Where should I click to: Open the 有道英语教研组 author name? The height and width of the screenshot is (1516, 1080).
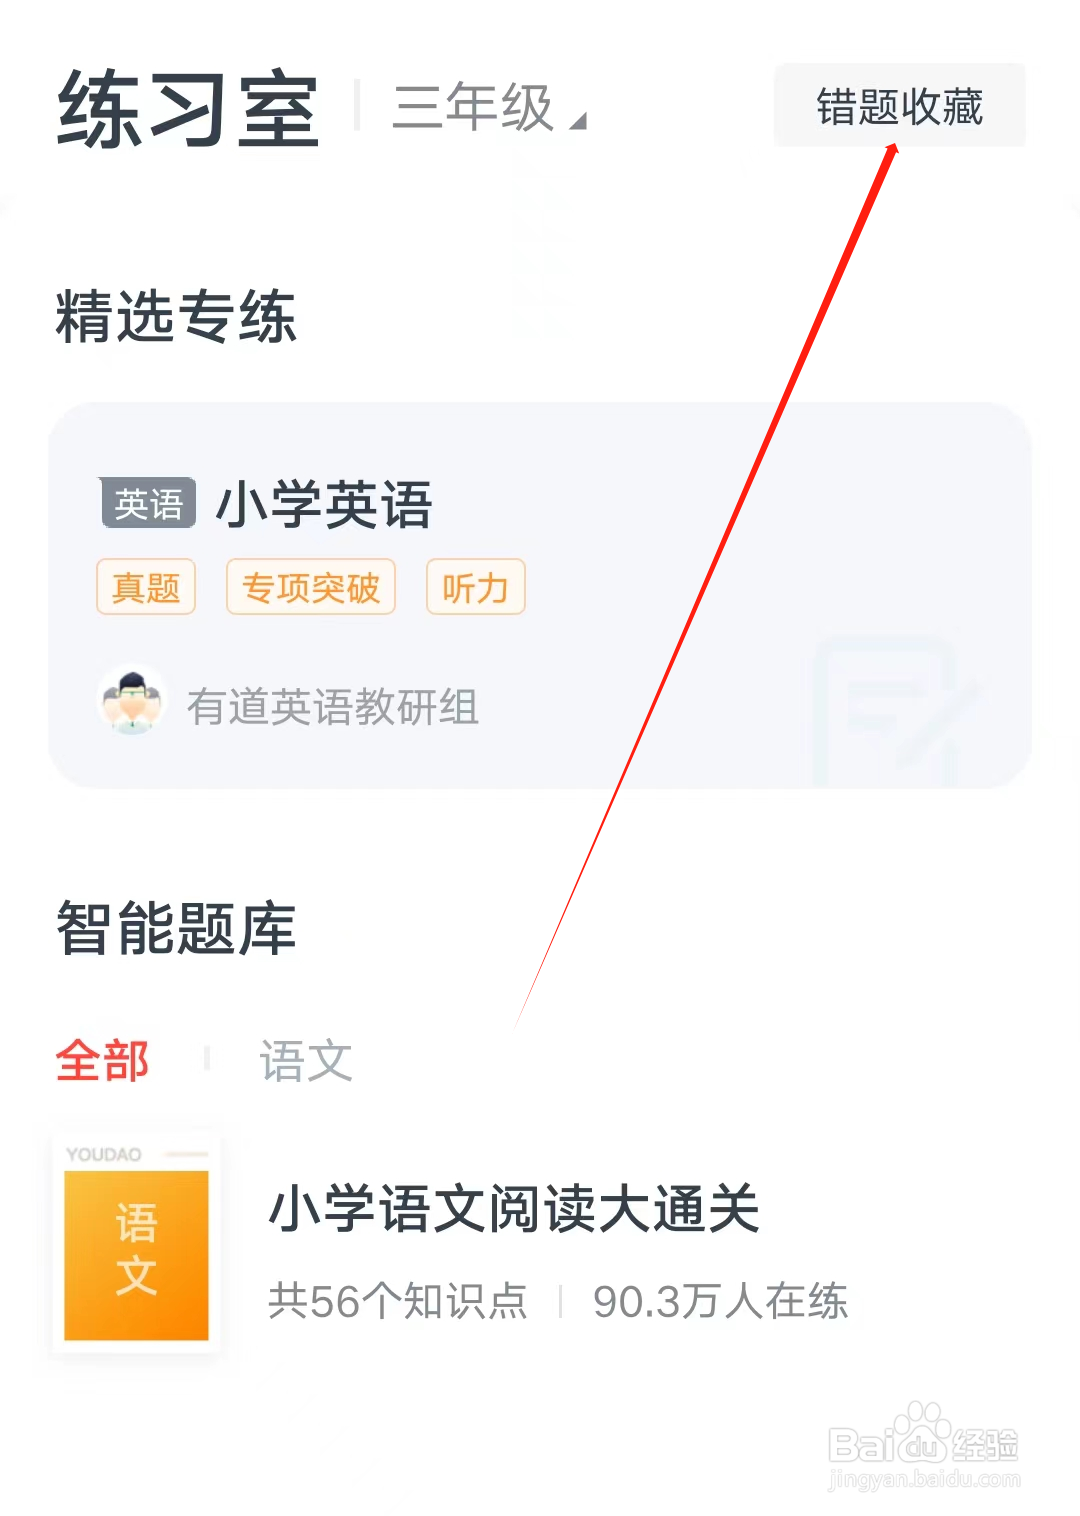pos(333,707)
